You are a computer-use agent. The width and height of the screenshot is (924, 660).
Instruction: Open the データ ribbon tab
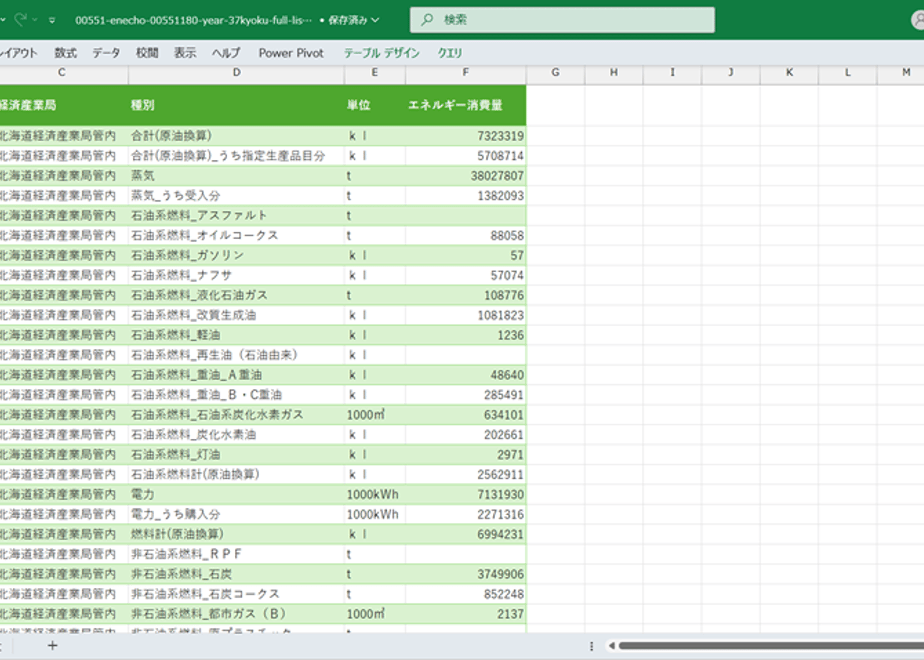(x=106, y=53)
